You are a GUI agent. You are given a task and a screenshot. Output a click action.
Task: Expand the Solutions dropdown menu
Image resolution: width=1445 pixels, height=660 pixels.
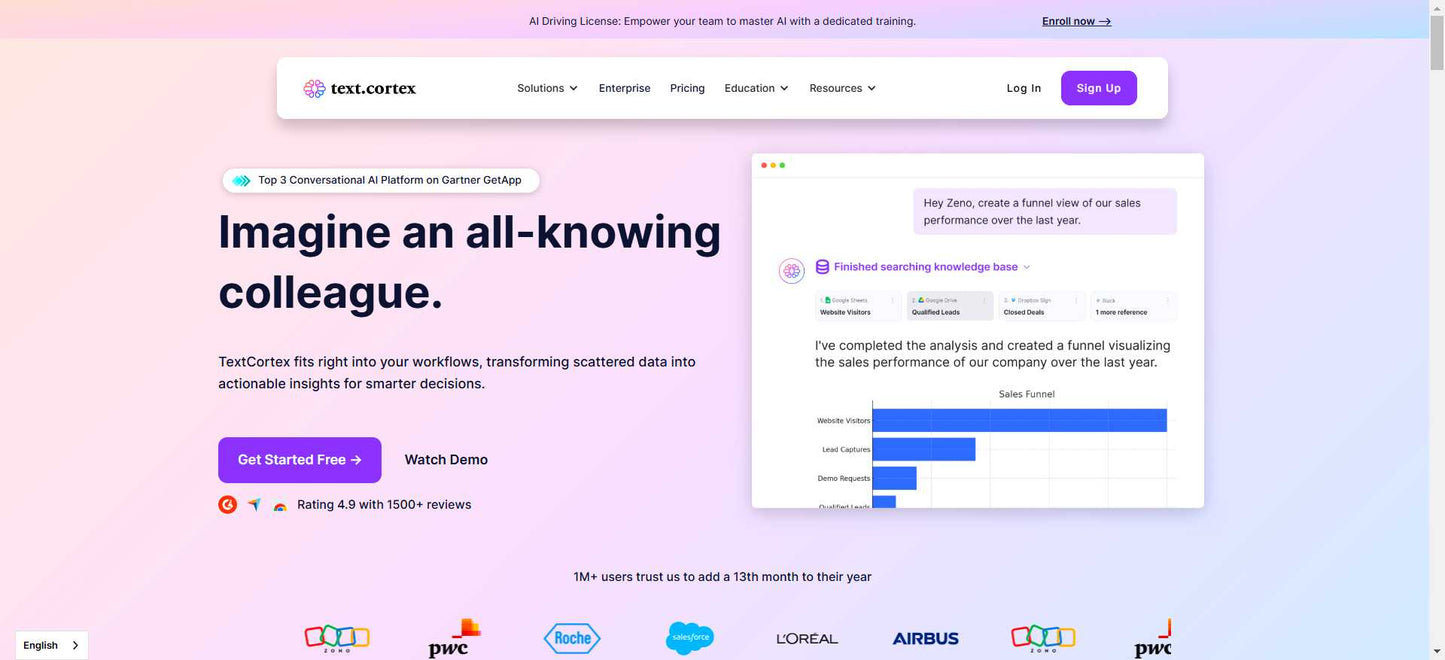tap(547, 88)
